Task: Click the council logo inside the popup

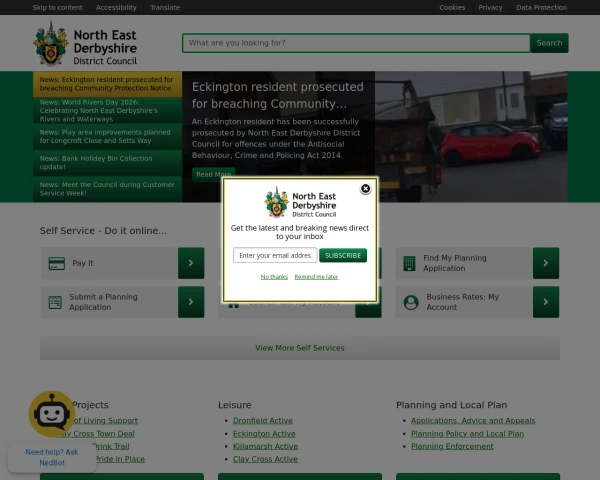Action: (x=300, y=202)
